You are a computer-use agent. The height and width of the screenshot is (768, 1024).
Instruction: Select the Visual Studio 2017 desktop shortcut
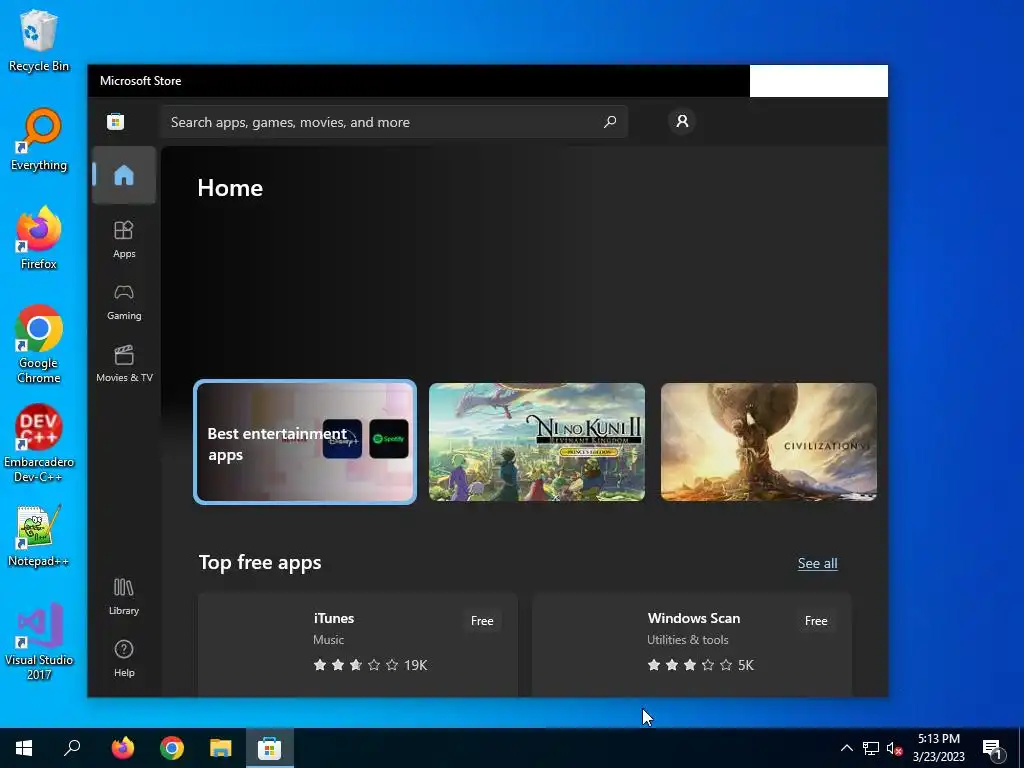tap(39, 641)
